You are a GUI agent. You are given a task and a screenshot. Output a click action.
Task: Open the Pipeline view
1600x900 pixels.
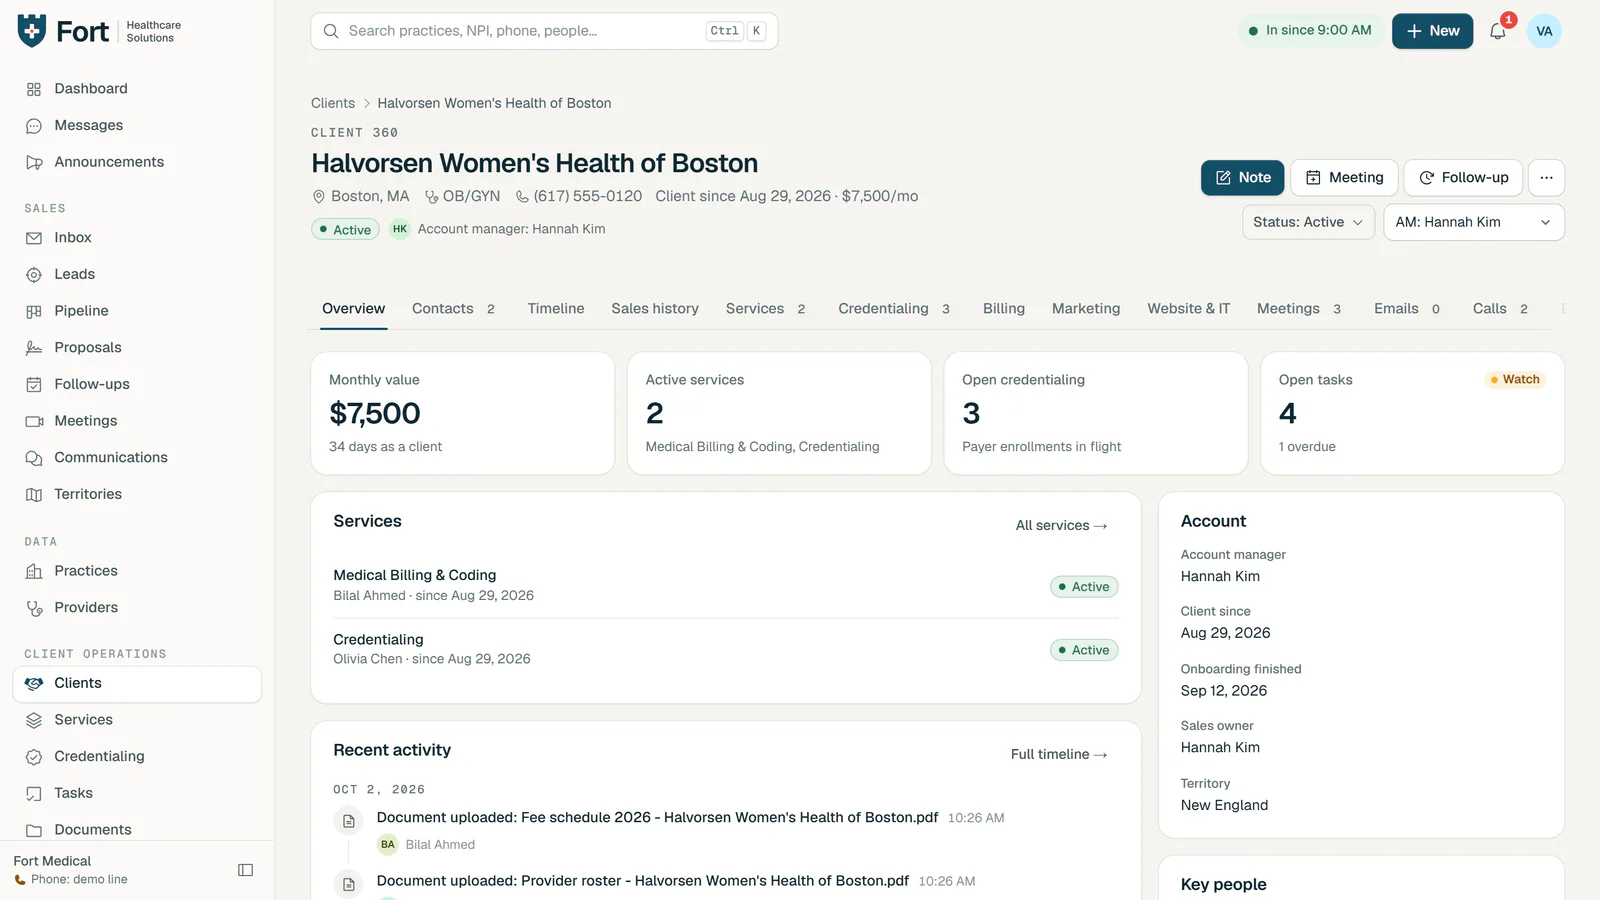137,311
